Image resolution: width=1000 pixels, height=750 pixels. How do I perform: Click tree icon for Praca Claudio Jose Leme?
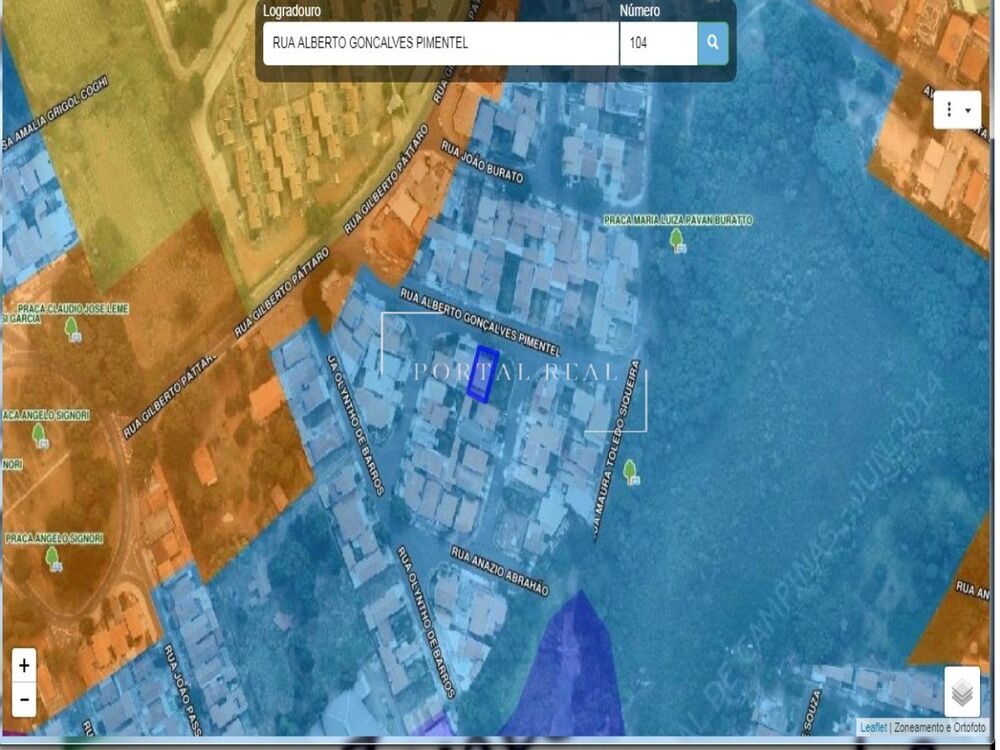(x=71, y=328)
